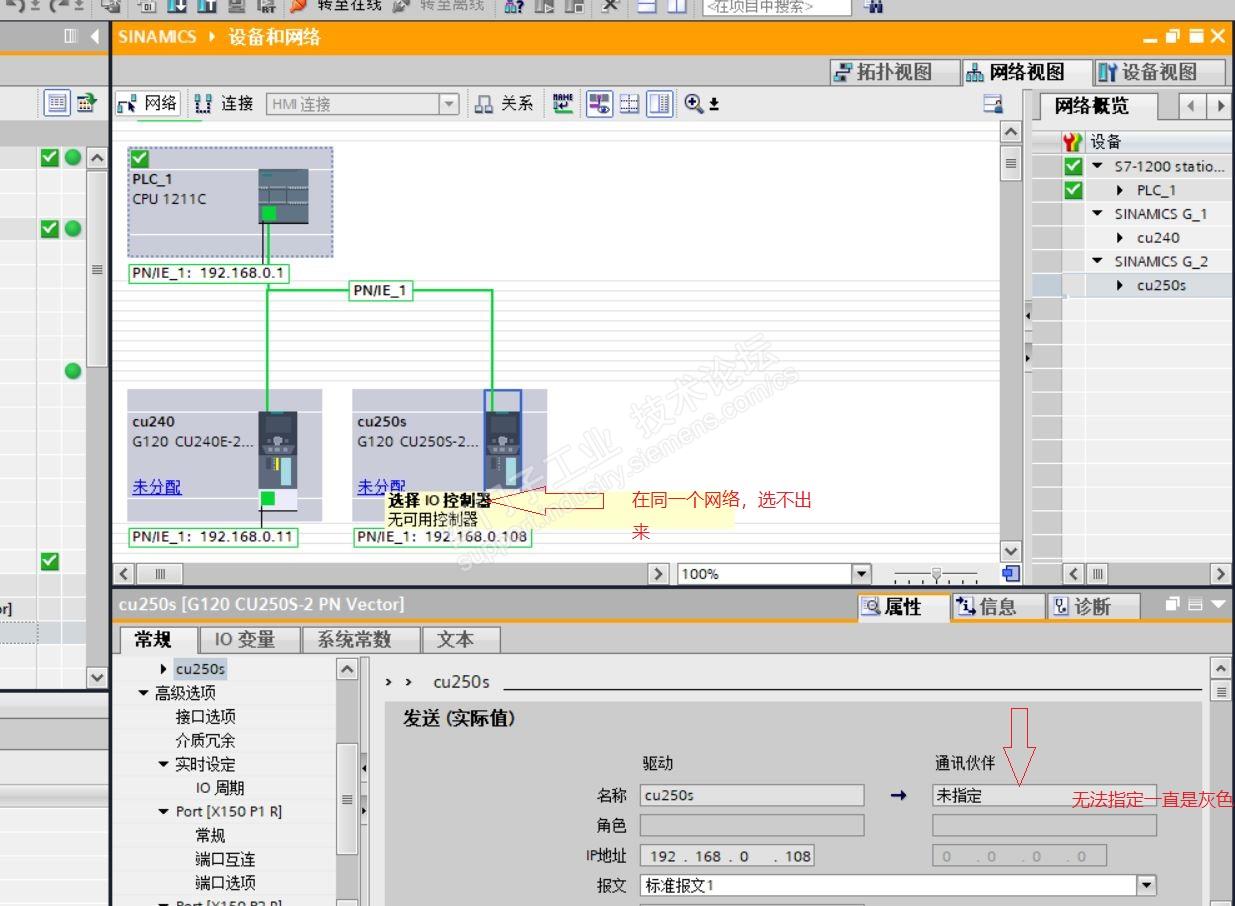Click the 在项目中搜索 search field
Image resolution: width=1235 pixels, height=906 pixels.
pyautogui.click(x=777, y=6)
